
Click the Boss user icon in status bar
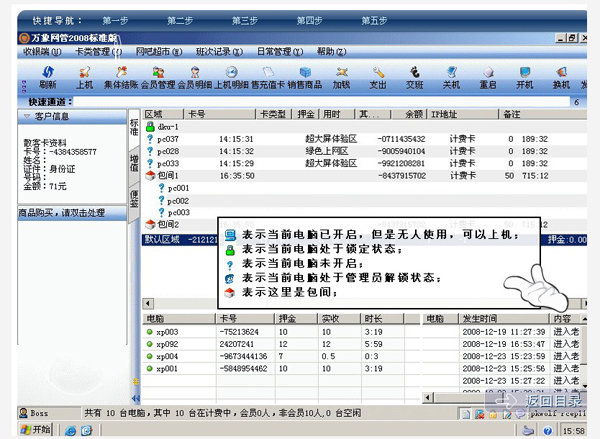tap(23, 413)
